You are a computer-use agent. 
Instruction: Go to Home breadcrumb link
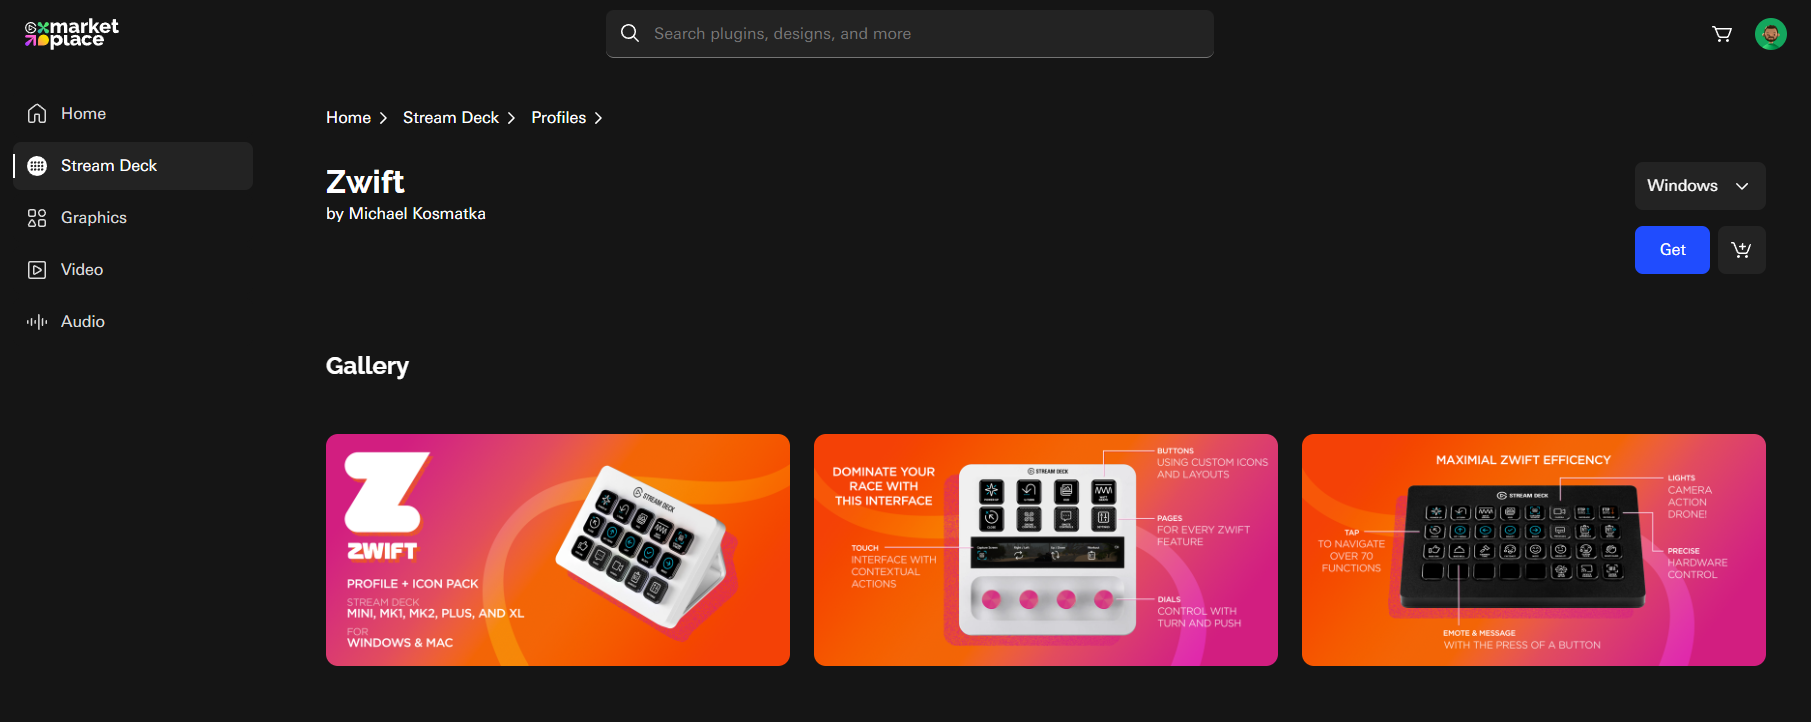[348, 118]
